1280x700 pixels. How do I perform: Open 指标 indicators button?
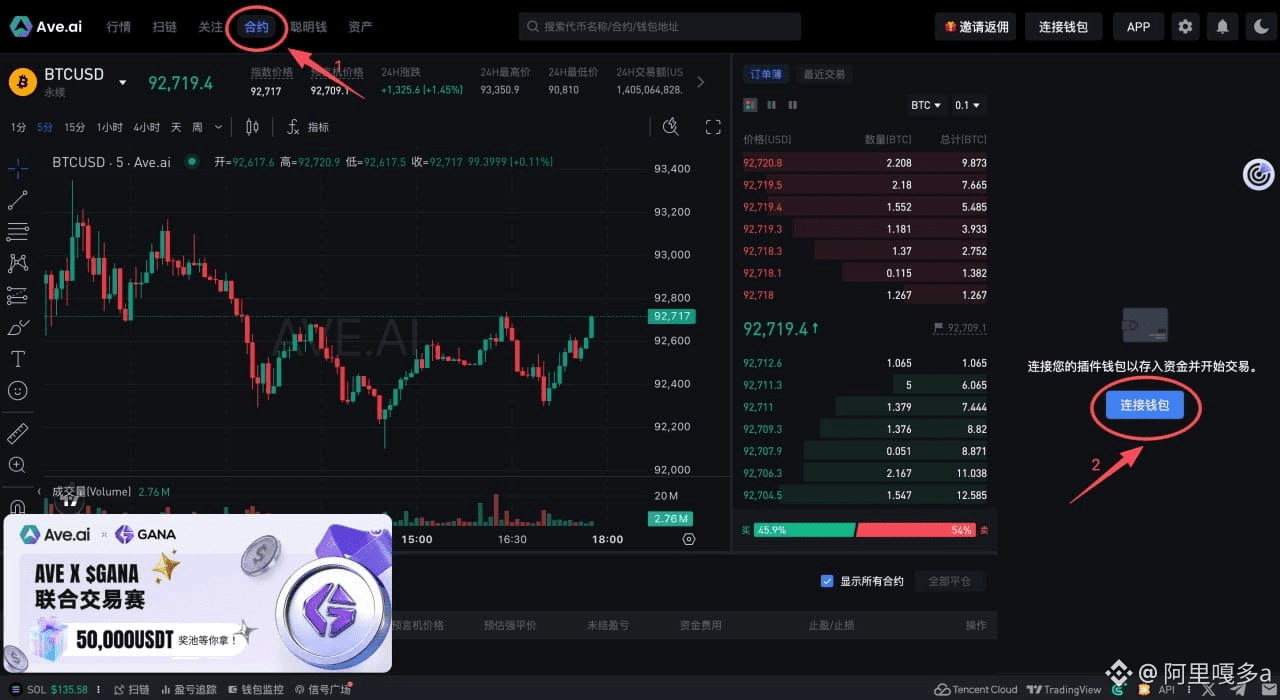coord(318,127)
